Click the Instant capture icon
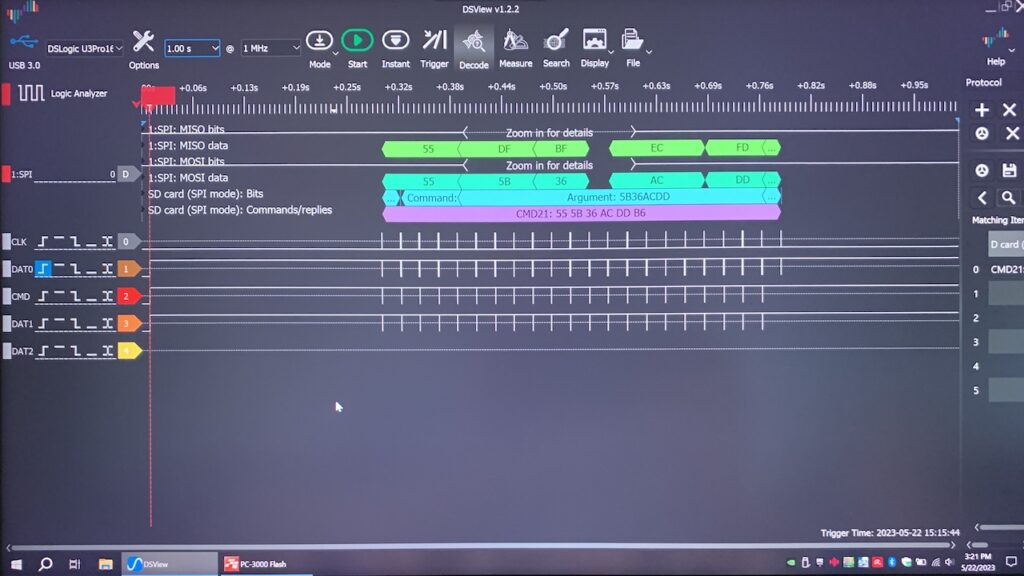Viewport: 1024px width, 576px height. click(395, 41)
